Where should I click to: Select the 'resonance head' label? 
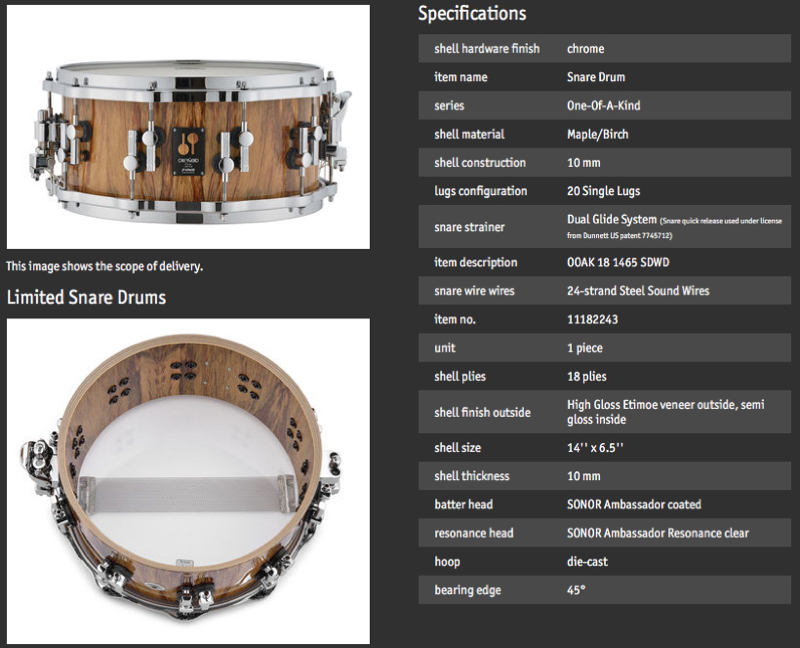click(x=474, y=533)
